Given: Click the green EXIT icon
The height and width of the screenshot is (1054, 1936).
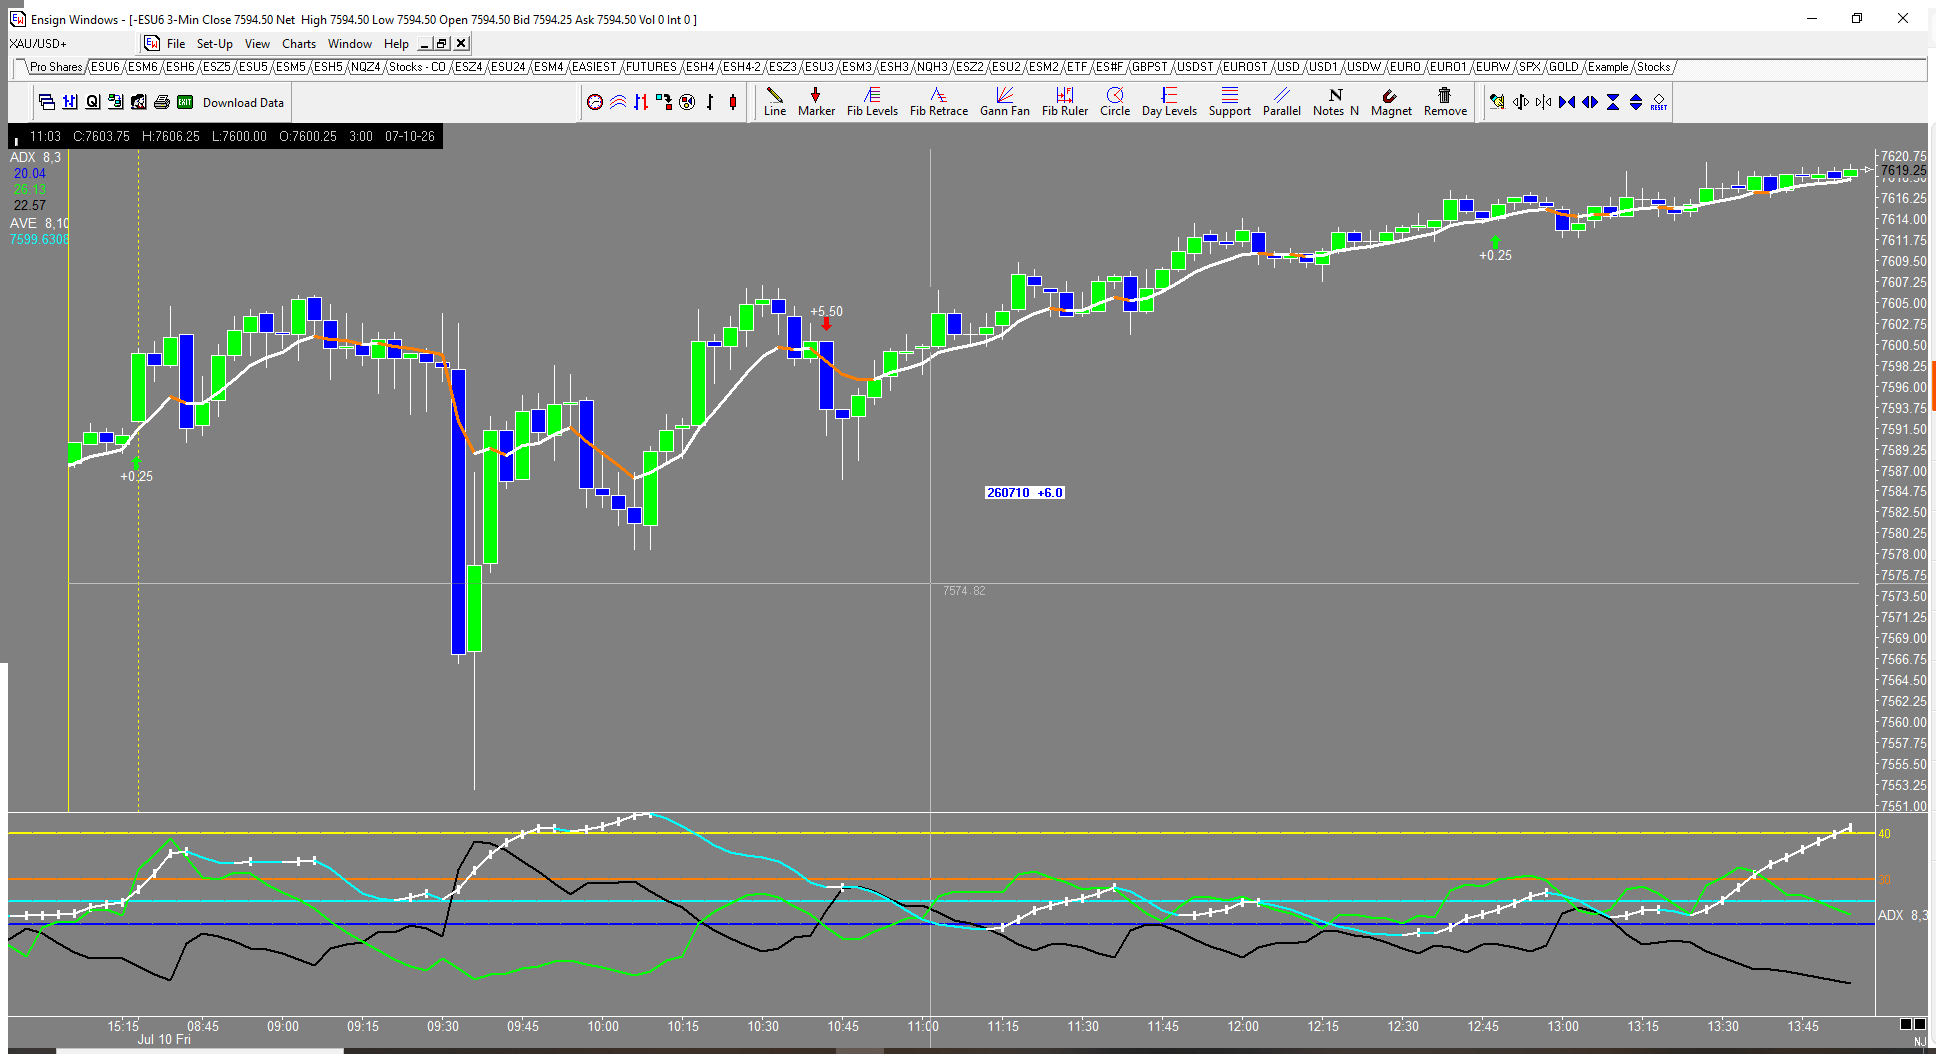Looking at the screenshot, I should (x=185, y=102).
